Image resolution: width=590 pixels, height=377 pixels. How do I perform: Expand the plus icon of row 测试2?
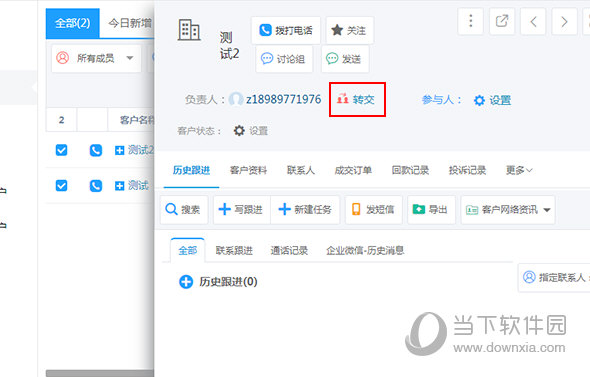click(119, 150)
